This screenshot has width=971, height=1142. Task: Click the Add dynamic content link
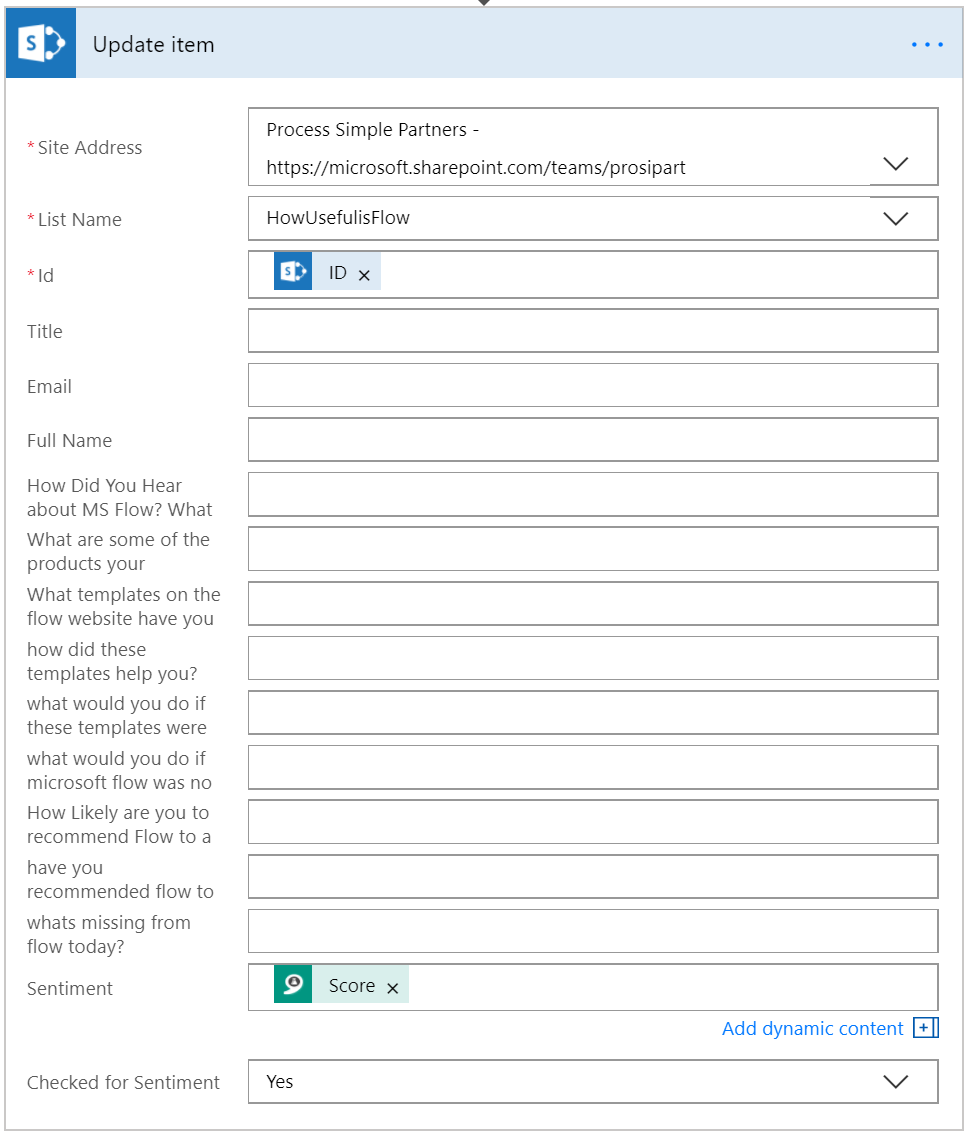tap(812, 1028)
